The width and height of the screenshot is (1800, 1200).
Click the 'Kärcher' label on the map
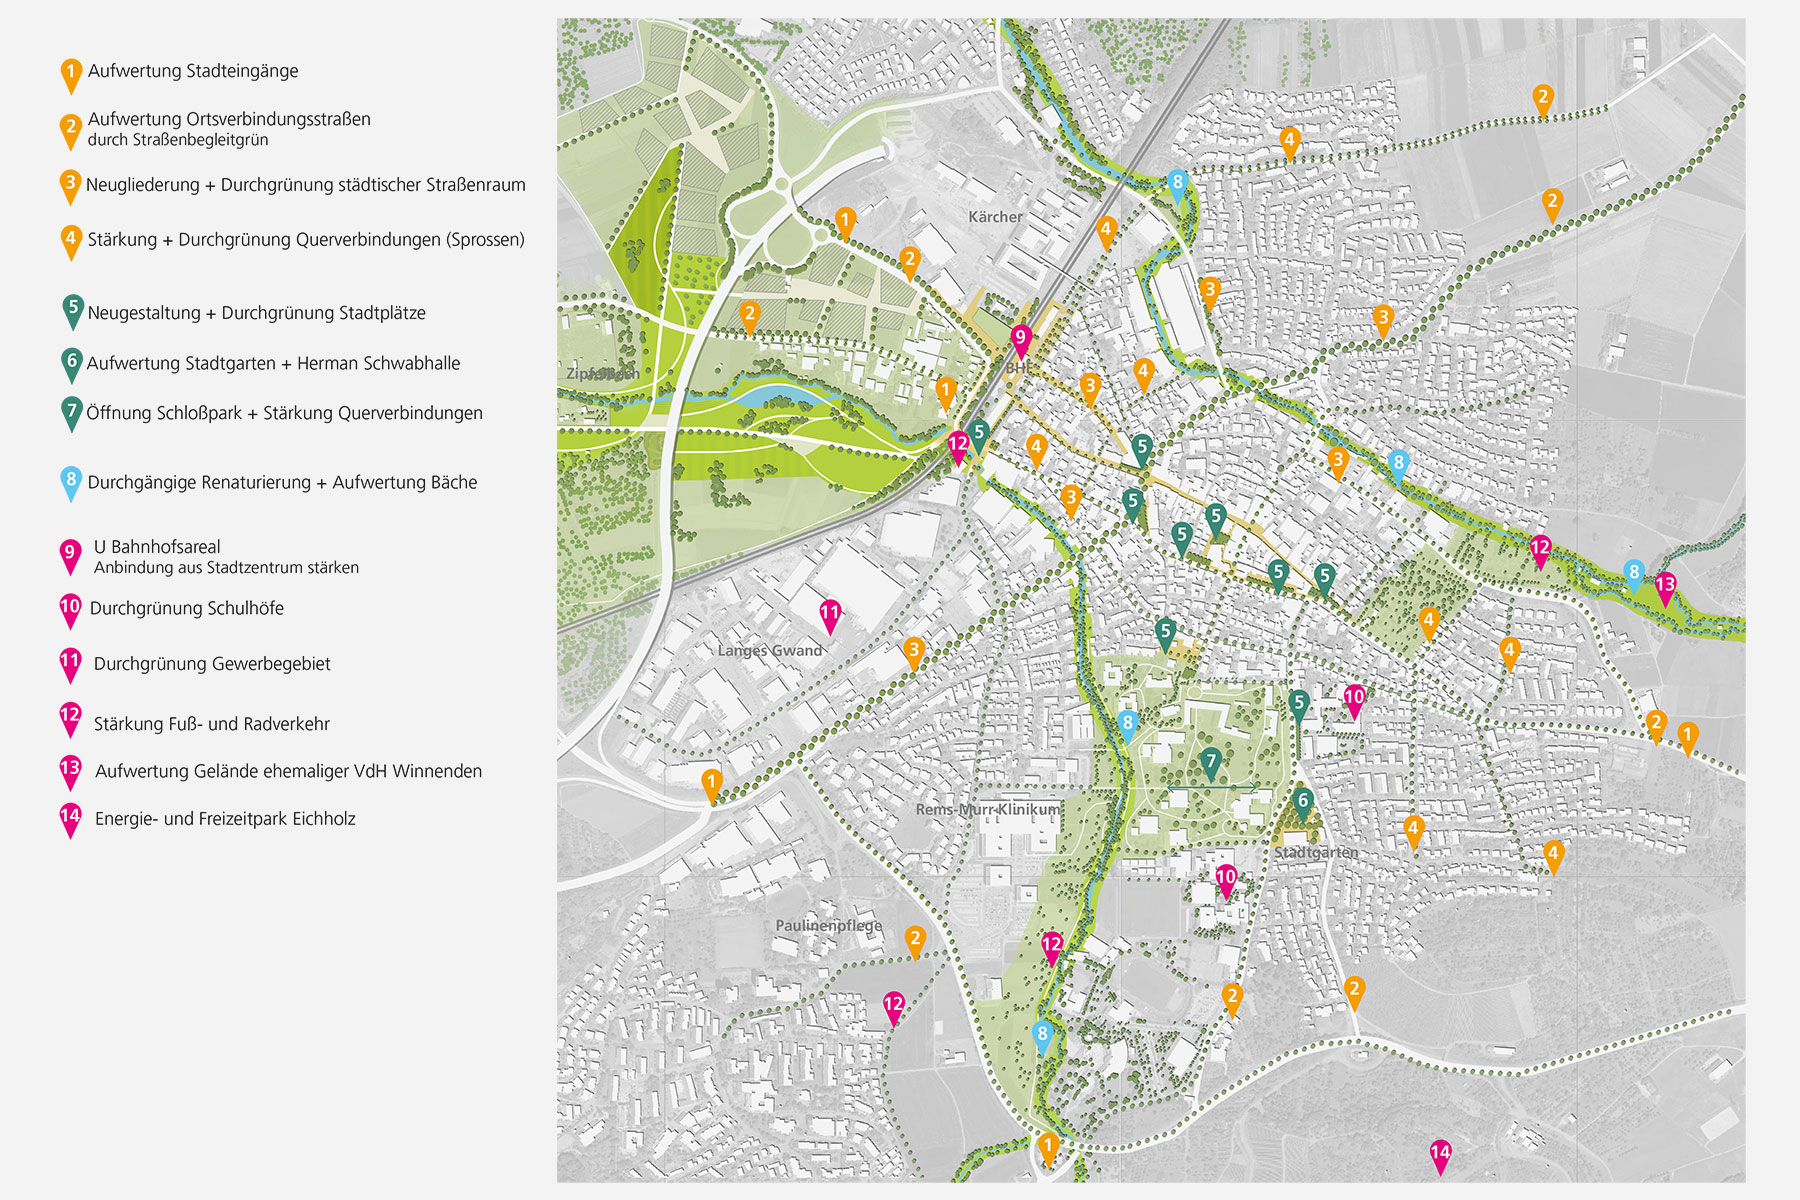pos(995,217)
